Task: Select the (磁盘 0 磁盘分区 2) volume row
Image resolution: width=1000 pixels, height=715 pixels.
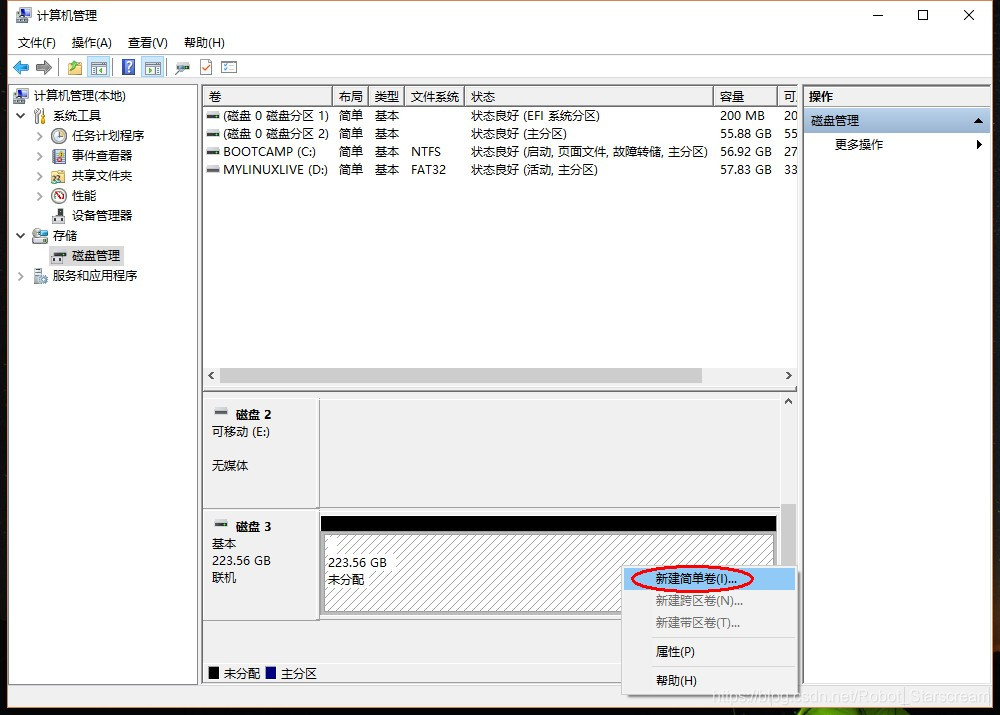Action: click(x=501, y=134)
